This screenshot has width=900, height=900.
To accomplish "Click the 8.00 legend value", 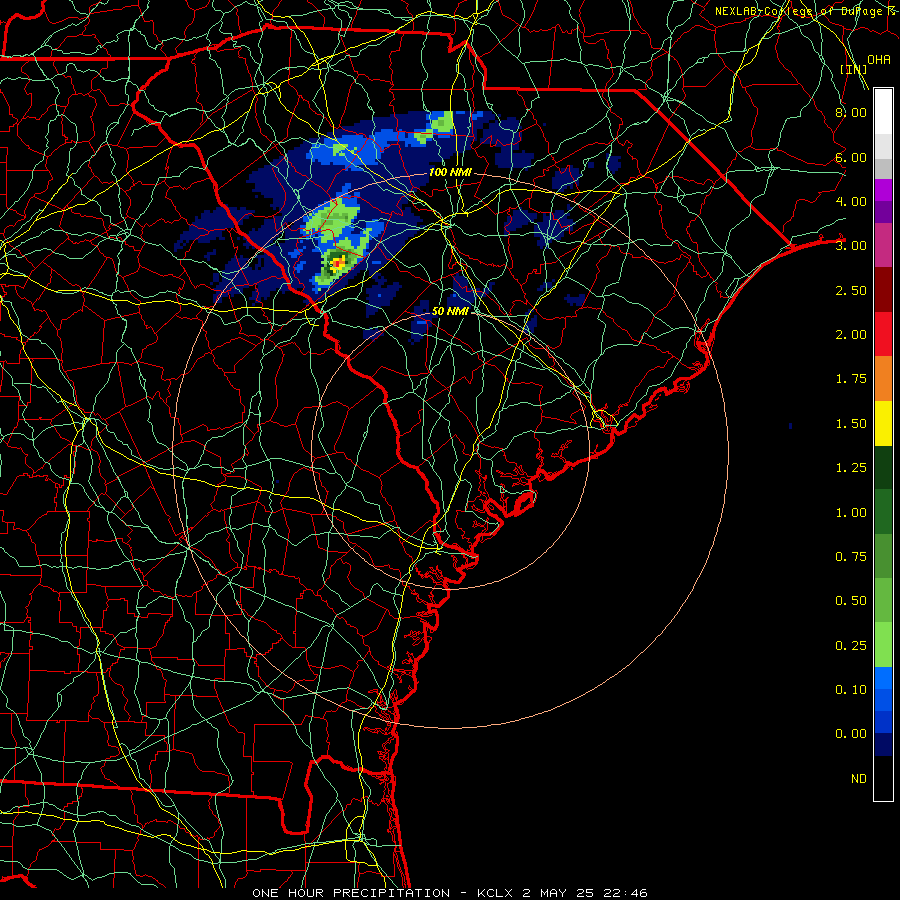I will (x=851, y=112).
